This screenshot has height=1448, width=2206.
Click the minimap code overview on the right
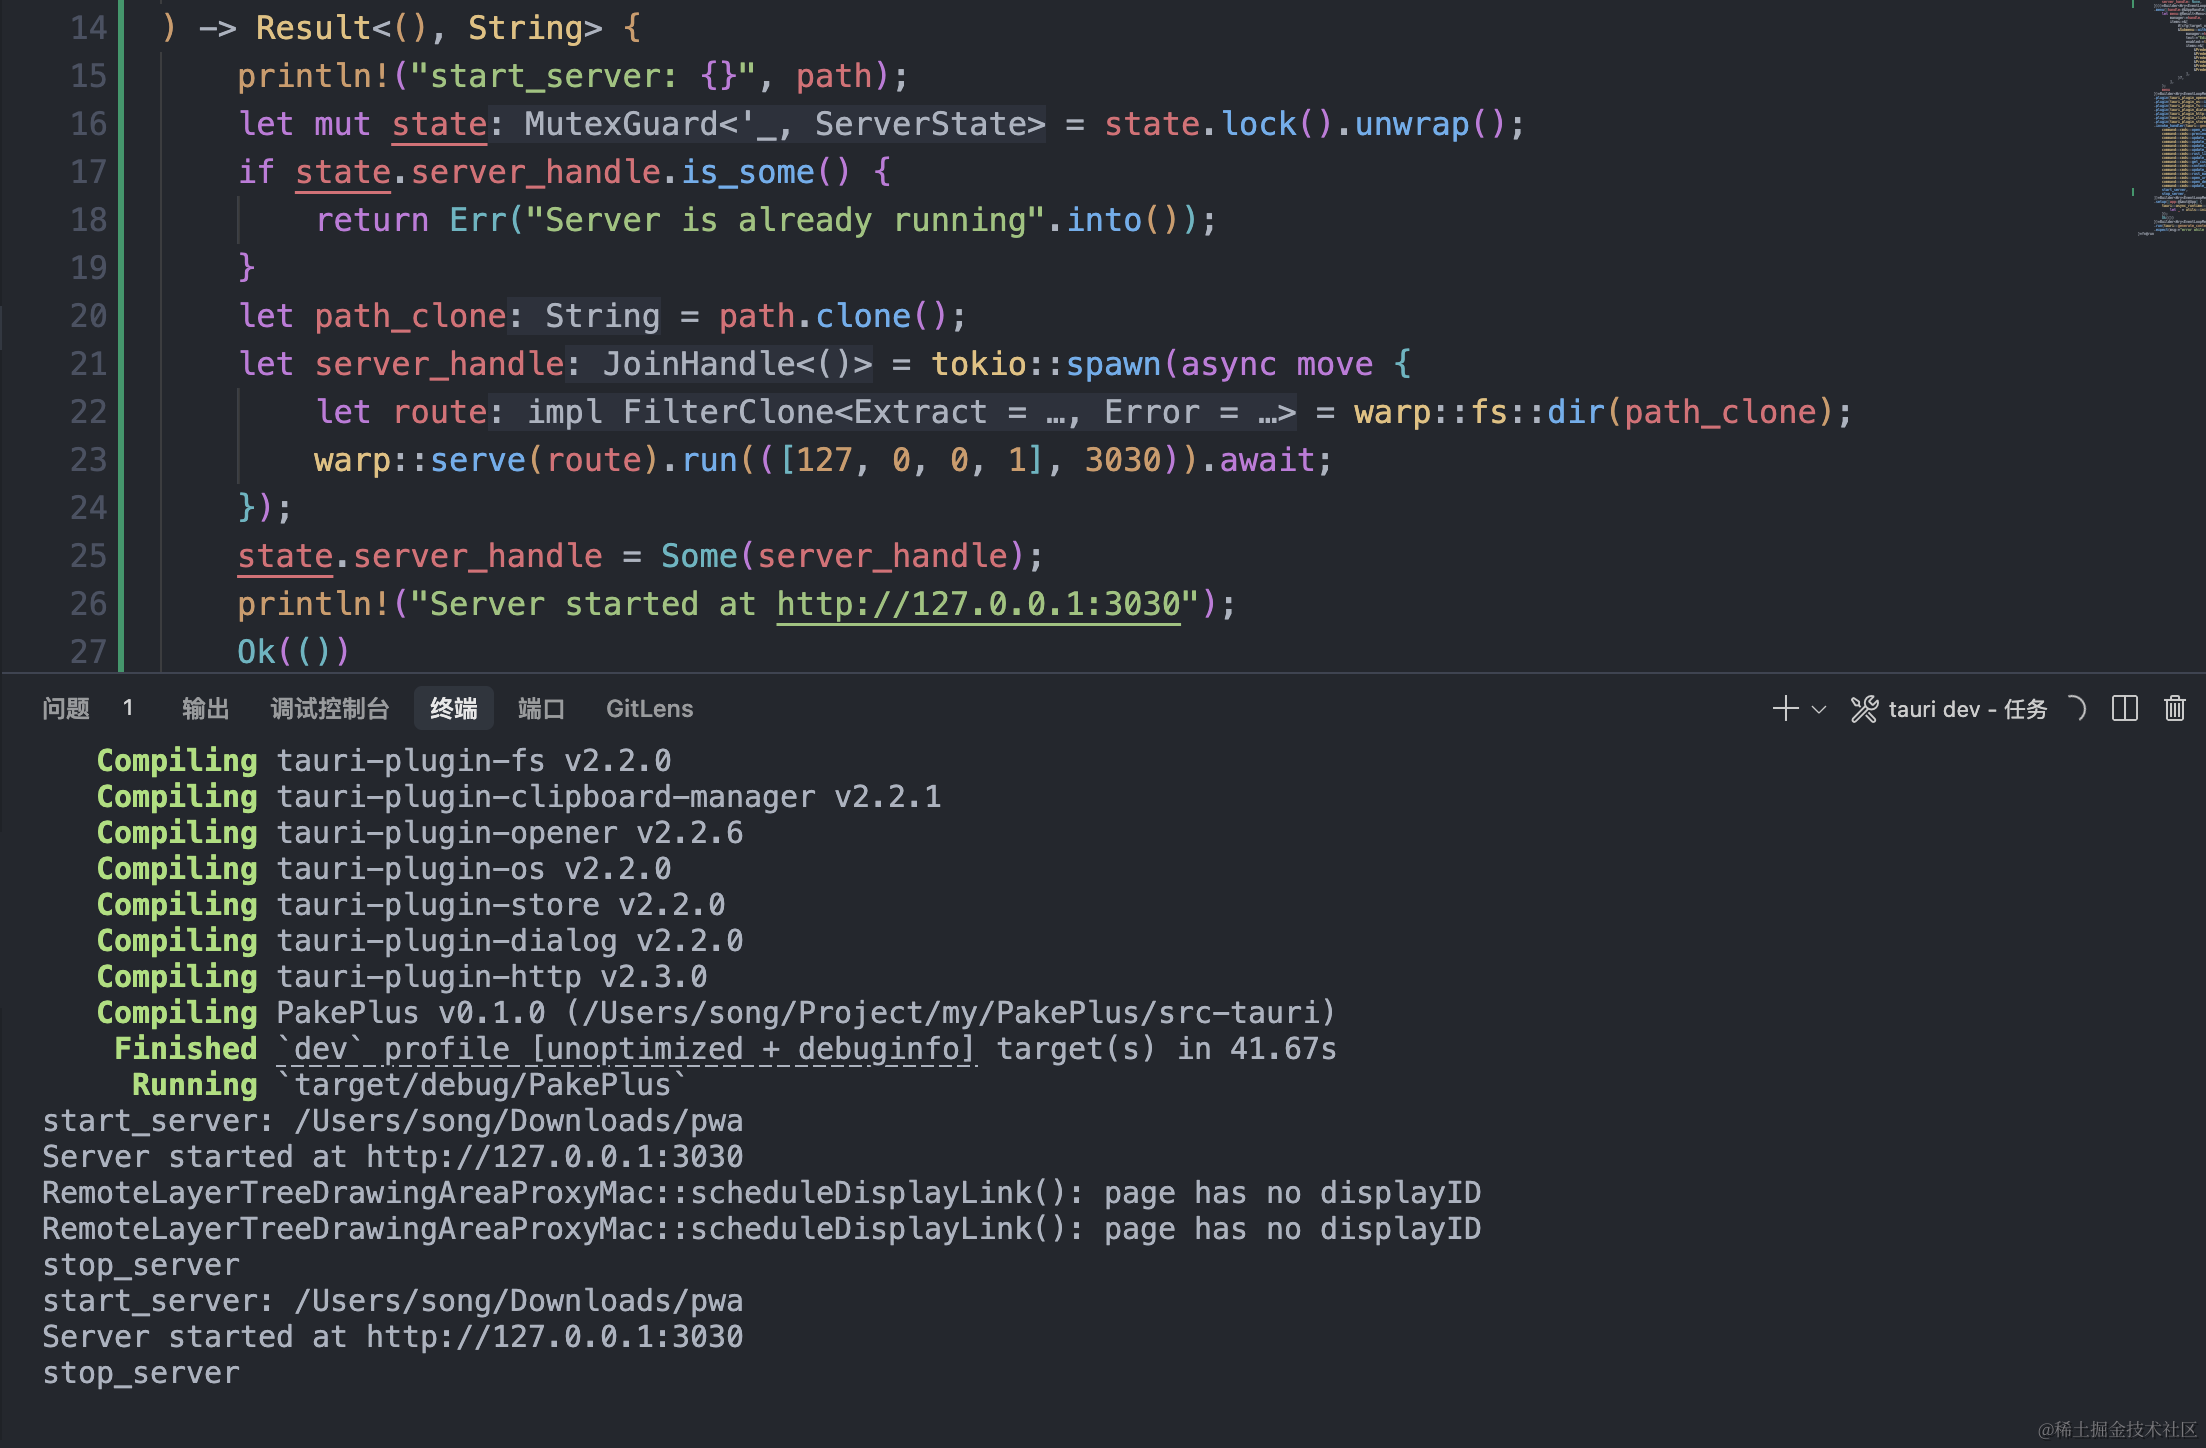[2178, 120]
